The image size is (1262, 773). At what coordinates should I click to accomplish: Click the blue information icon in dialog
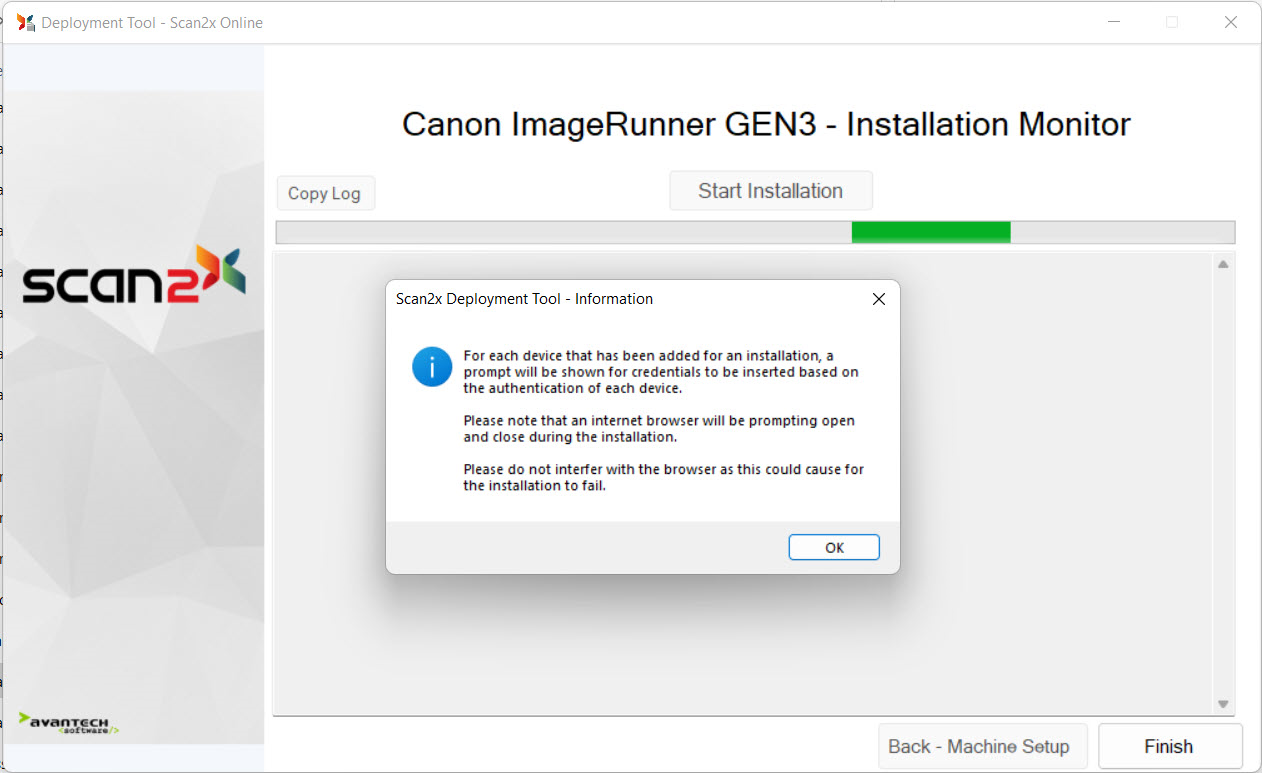click(432, 367)
